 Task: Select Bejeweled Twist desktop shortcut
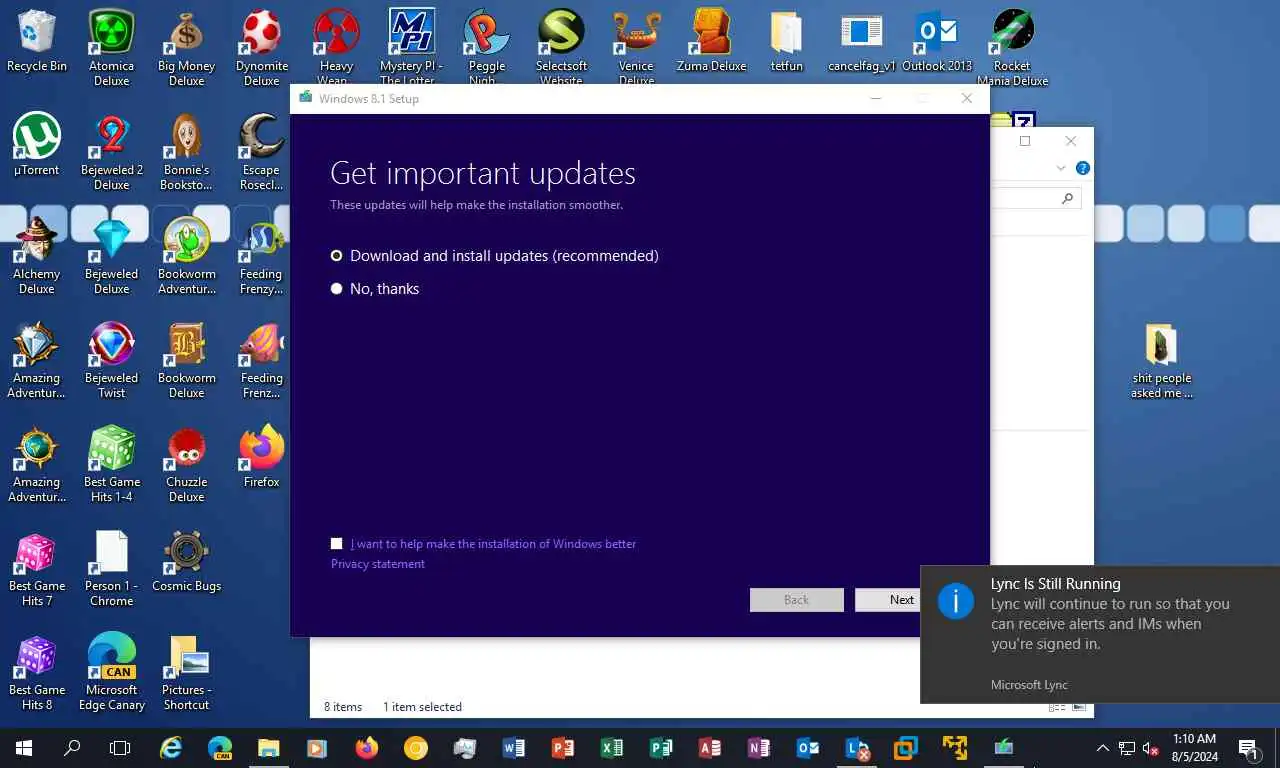(x=112, y=360)
